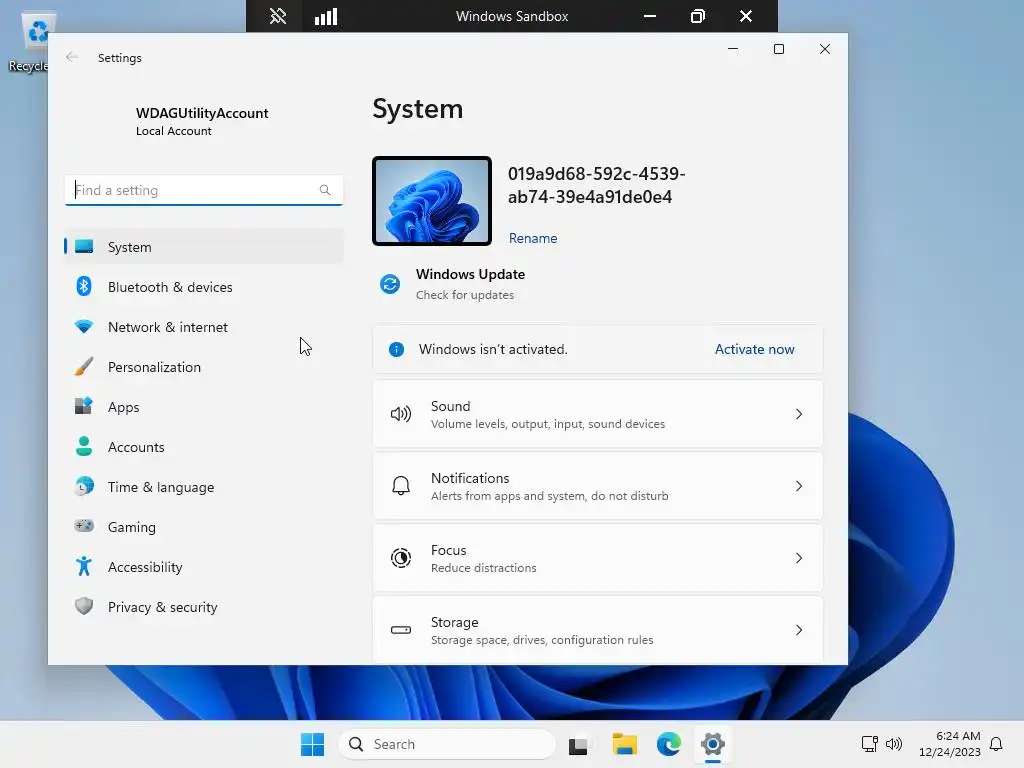
Task: Click Activate now link
Action: coord(754,349)
